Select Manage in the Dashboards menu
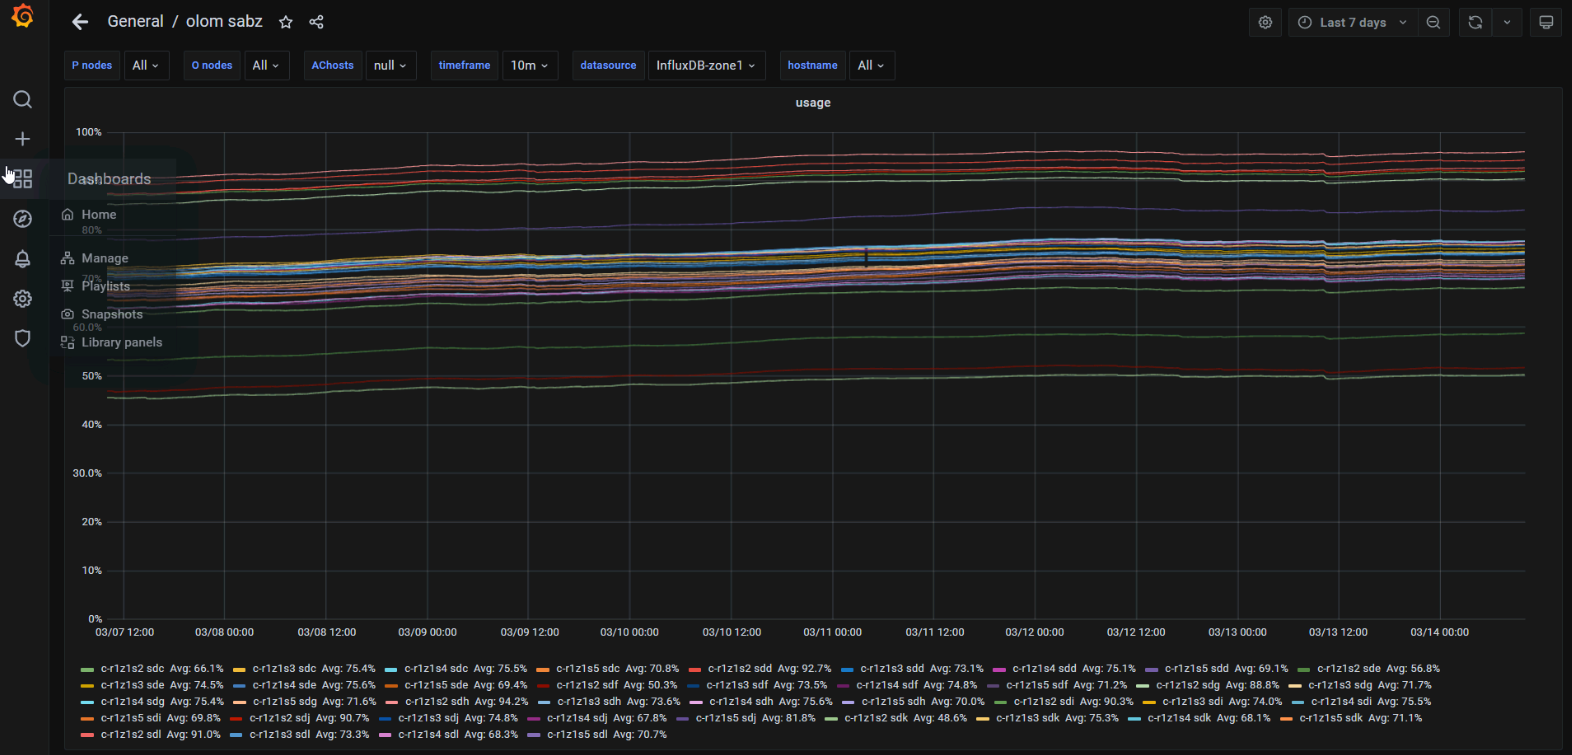This screenshot has height=755, width=1572. pos(104,258)
